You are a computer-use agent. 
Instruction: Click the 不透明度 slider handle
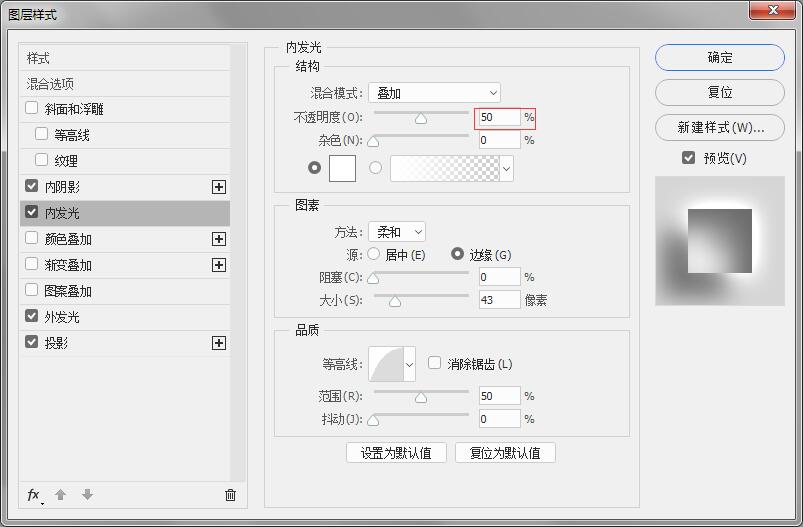click(421, 119)
